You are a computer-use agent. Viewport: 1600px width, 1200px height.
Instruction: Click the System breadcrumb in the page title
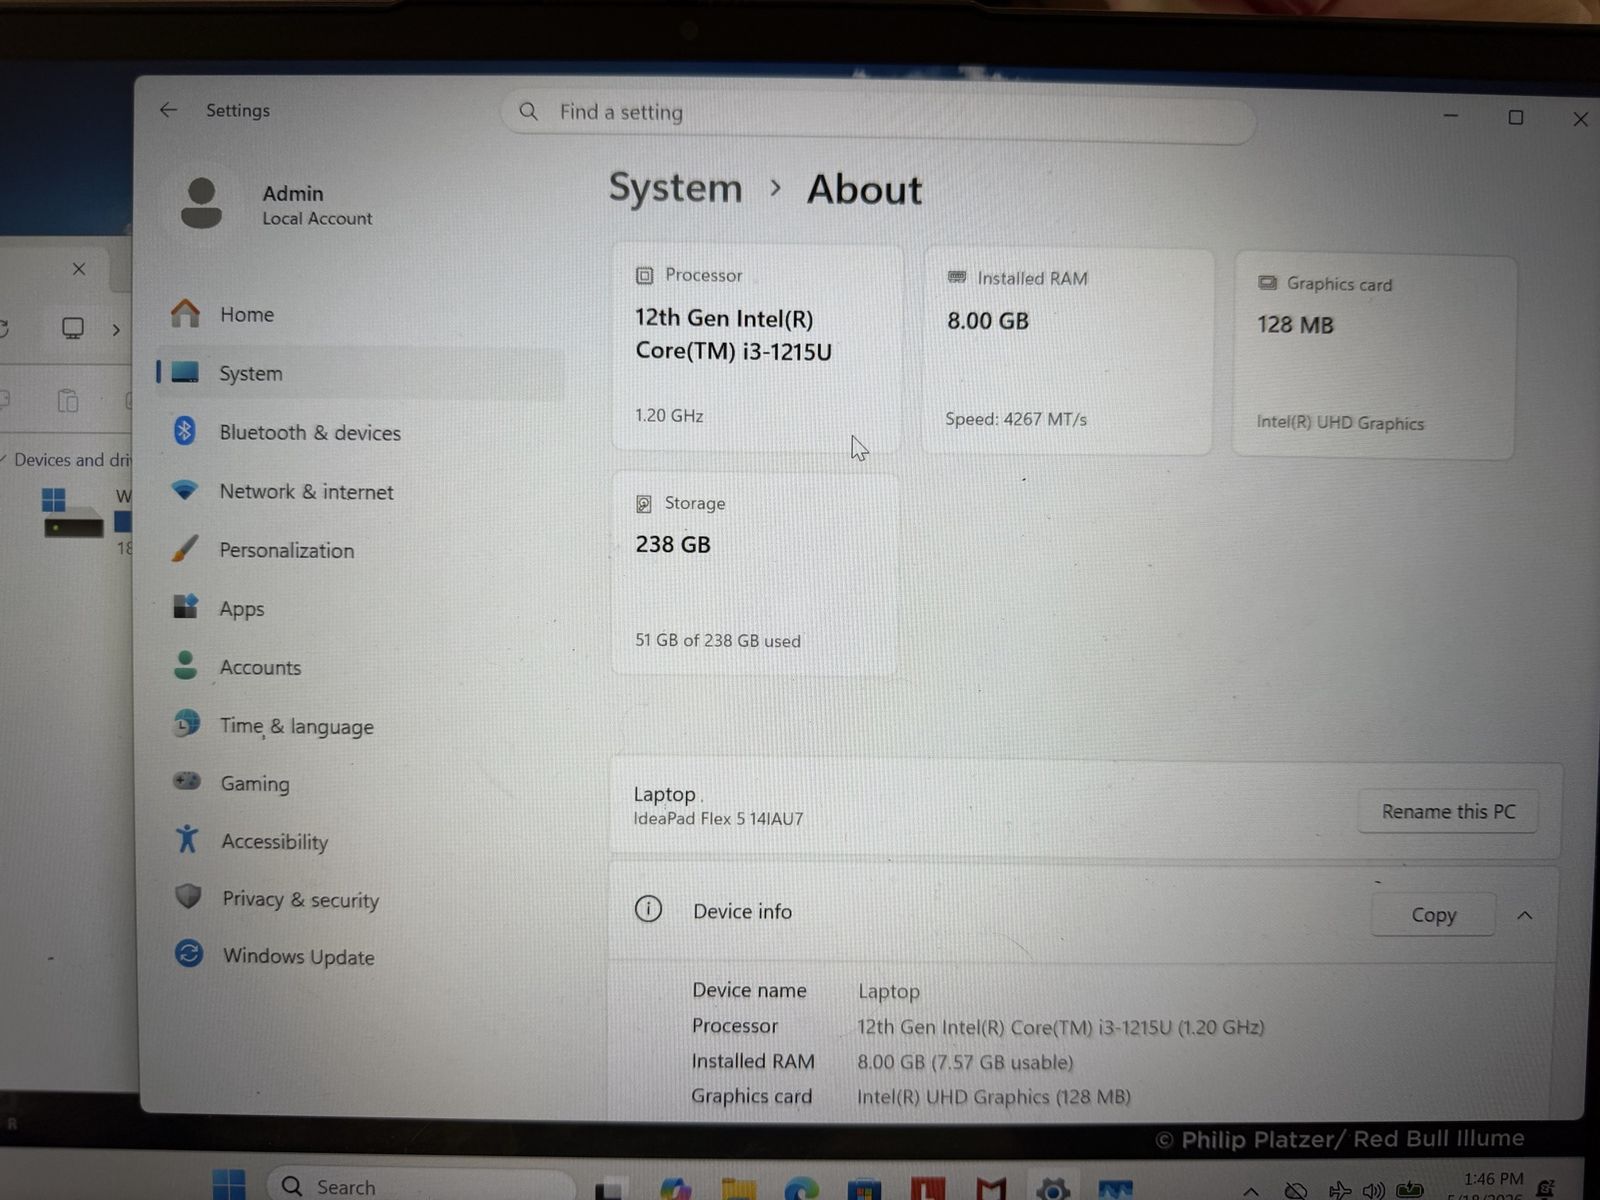676,188
